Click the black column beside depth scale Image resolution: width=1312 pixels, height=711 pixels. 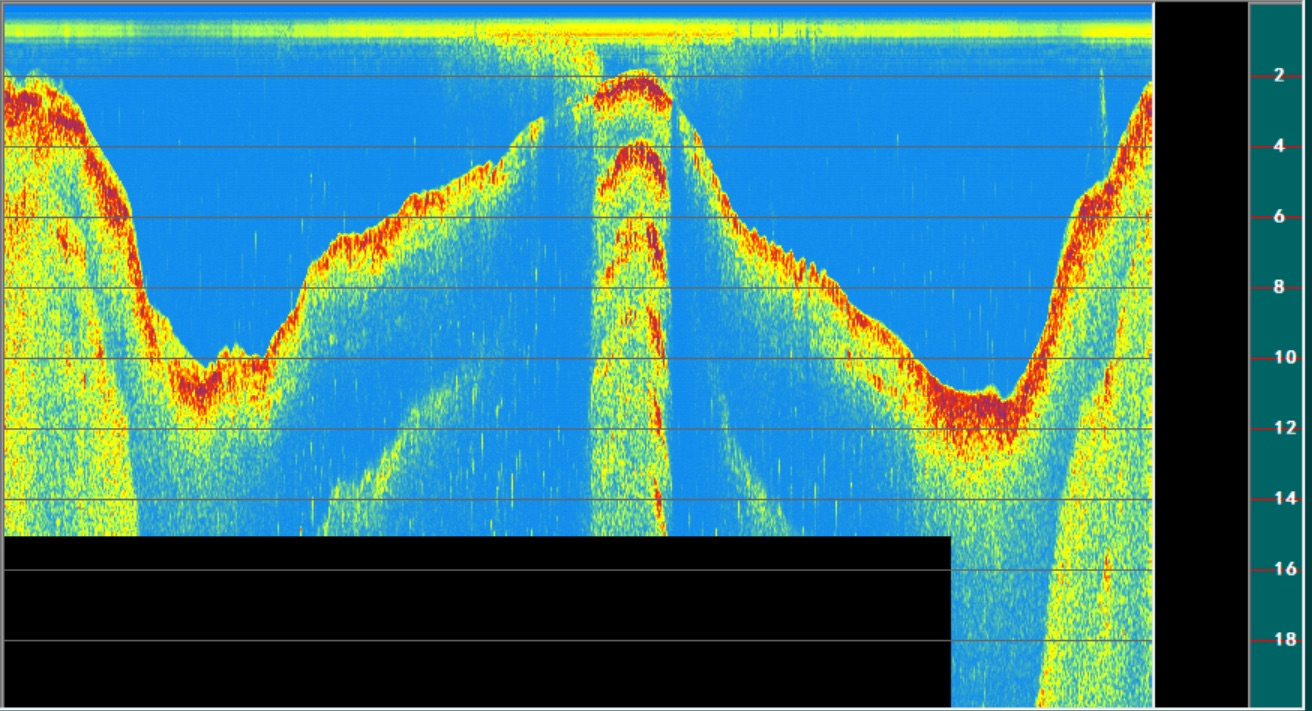coord(1201,350)
